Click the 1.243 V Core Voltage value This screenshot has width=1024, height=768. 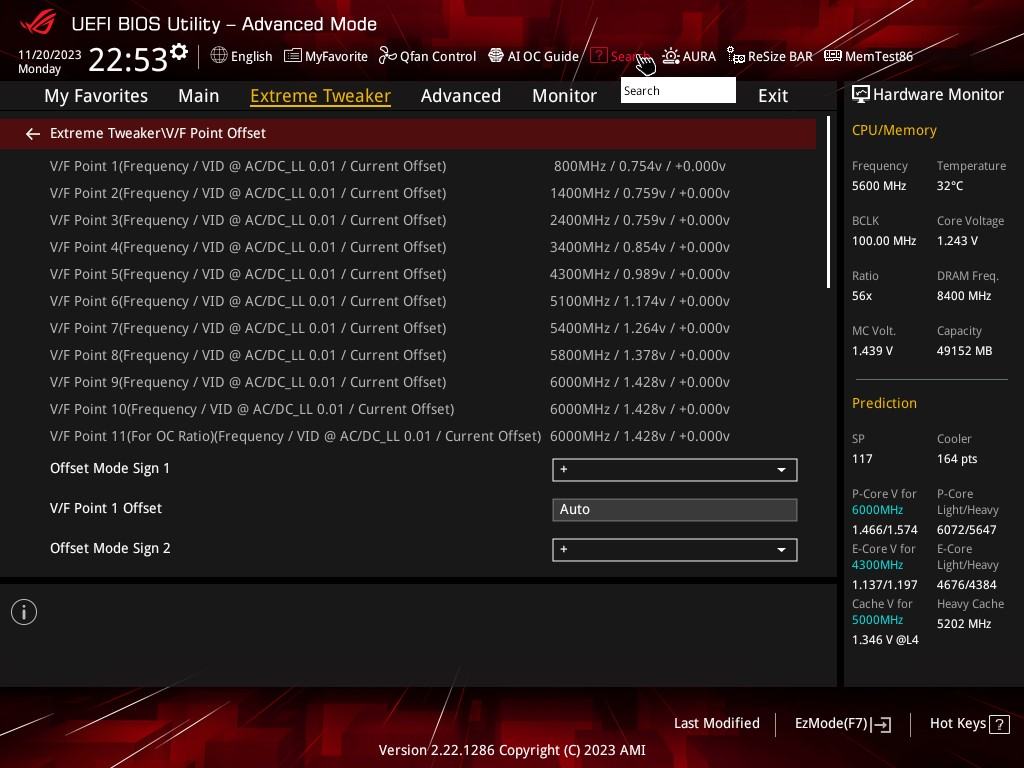pyautogui.click(x=957, y=240)
